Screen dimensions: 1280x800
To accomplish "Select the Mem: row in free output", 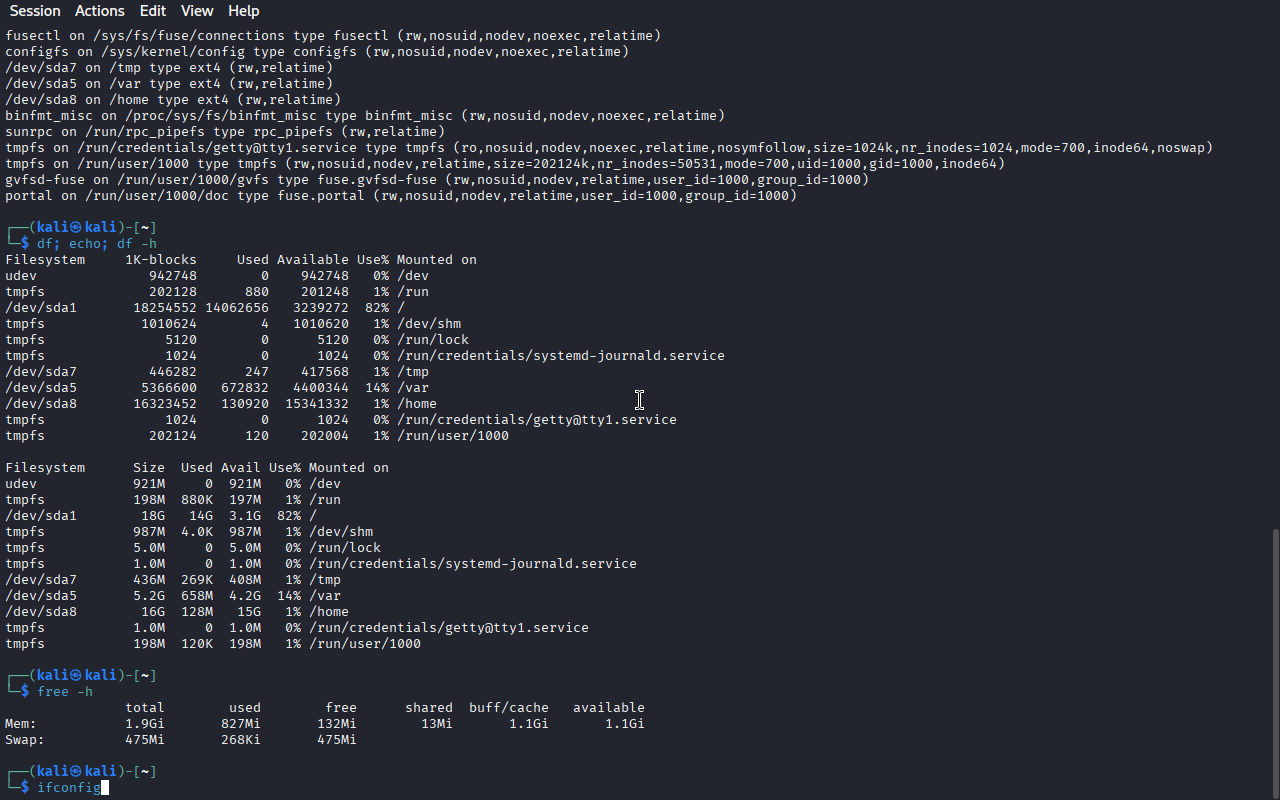I will click(325, 724).
